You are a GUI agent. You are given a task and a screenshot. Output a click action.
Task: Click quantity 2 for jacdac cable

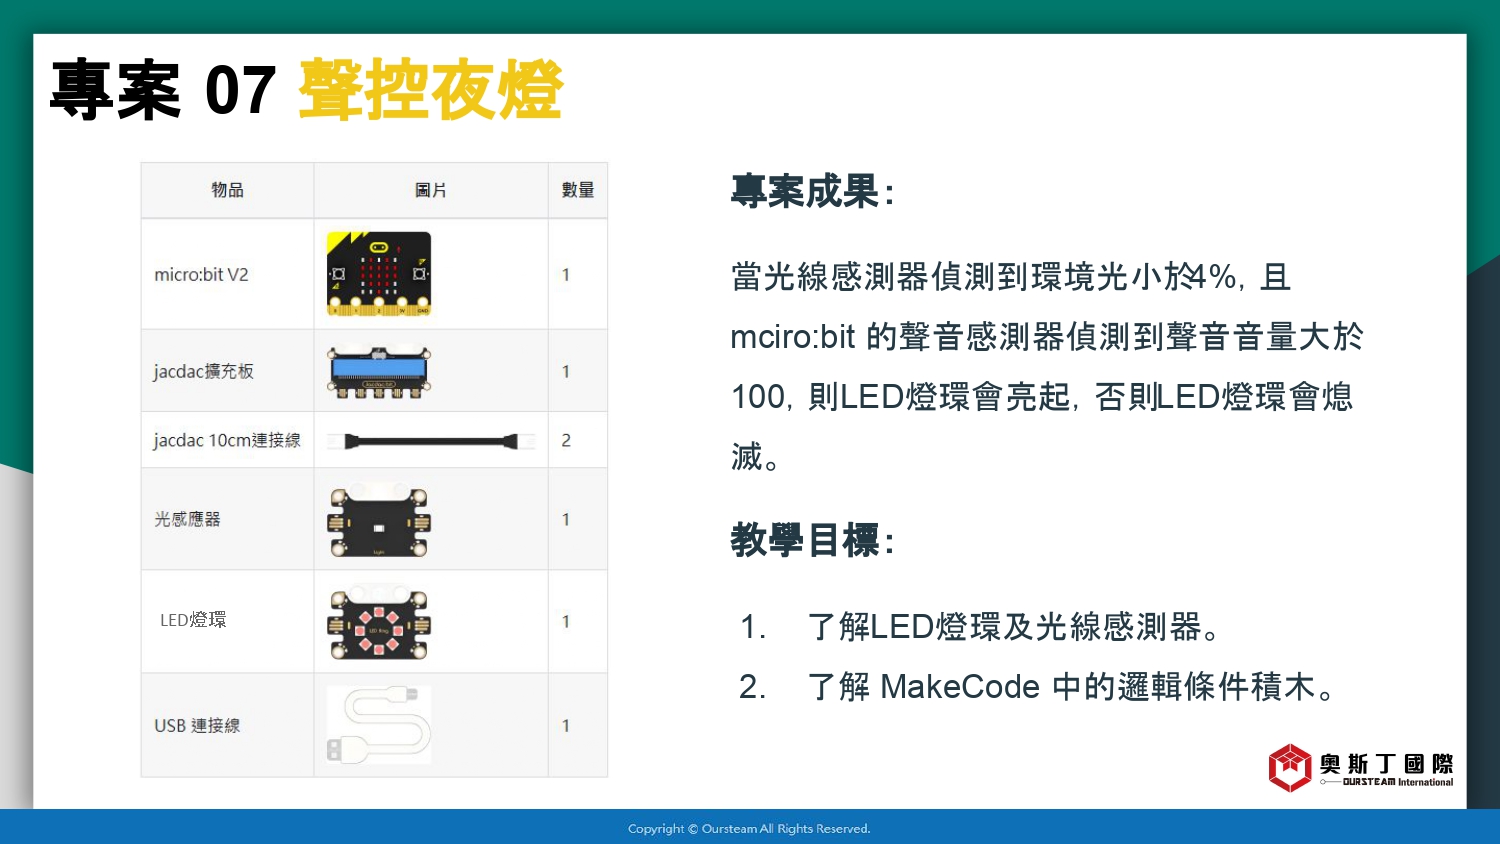[566, 440]
